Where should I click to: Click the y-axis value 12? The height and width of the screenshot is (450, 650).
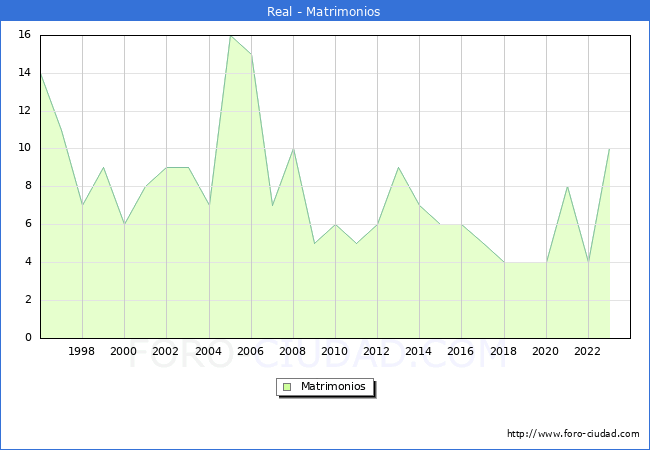(24, 110)
